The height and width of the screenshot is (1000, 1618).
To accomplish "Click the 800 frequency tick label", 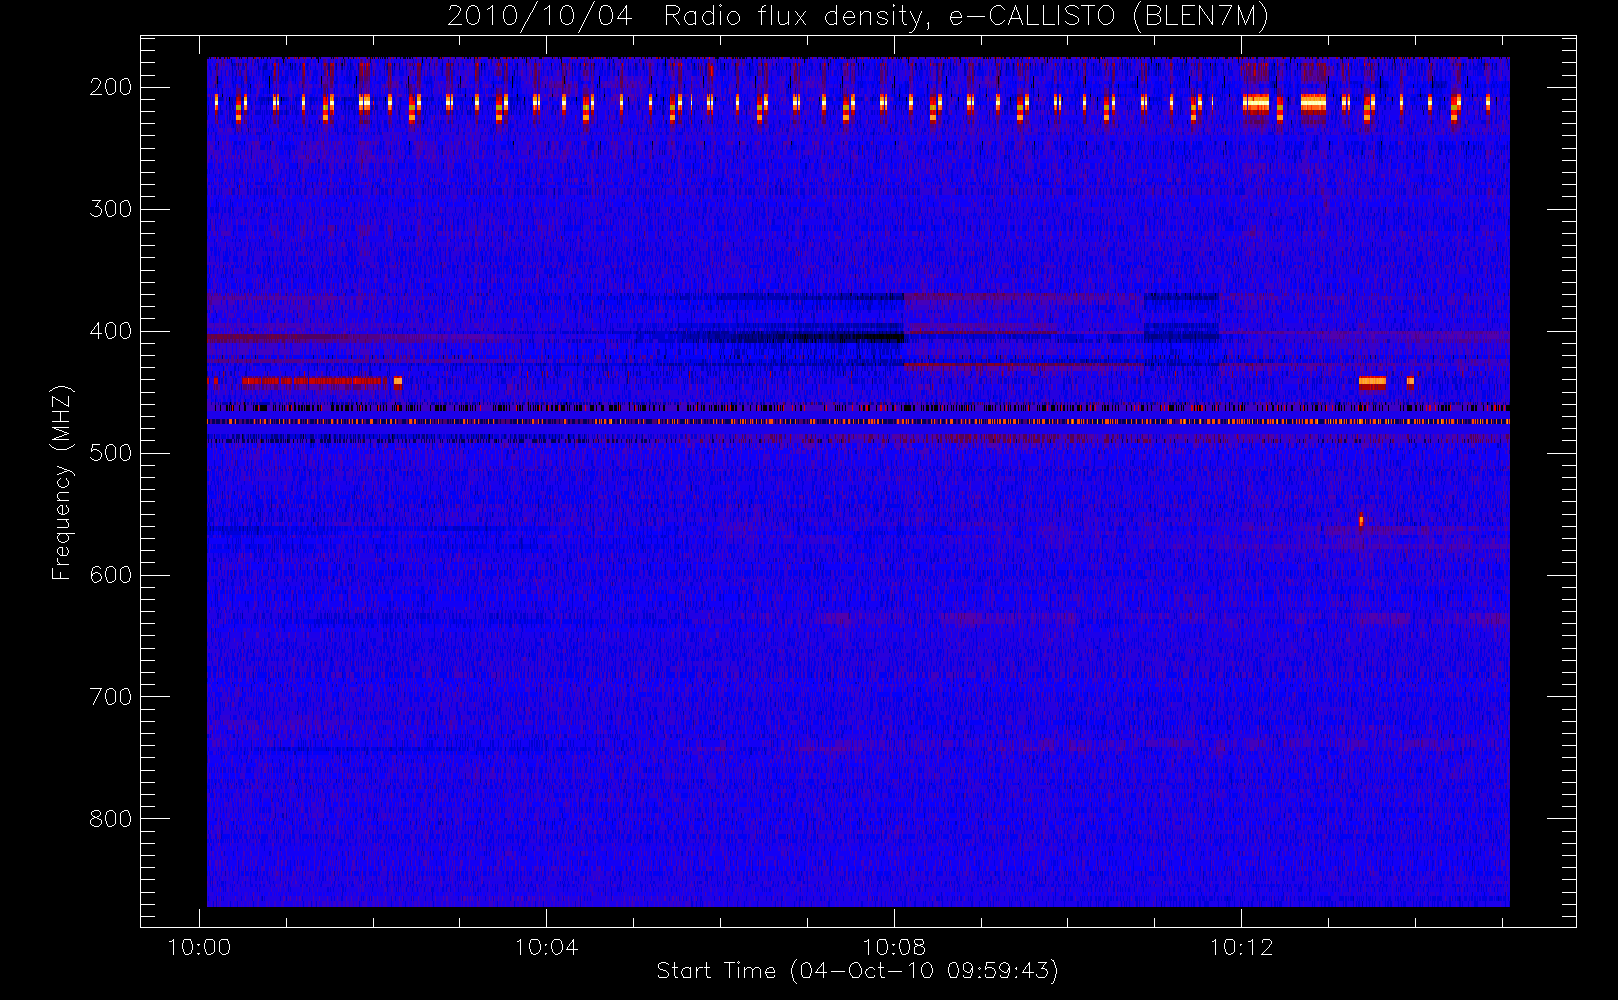I will [x=111, y=819].
